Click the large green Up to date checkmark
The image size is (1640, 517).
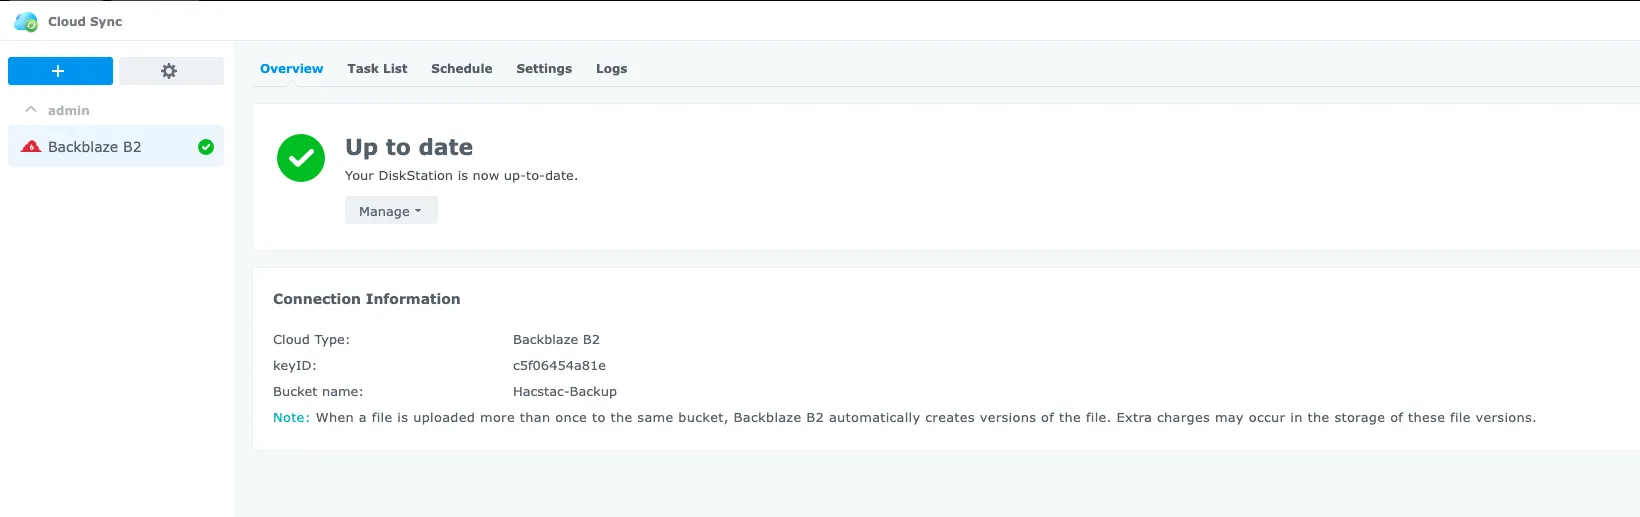click(301, 158)
